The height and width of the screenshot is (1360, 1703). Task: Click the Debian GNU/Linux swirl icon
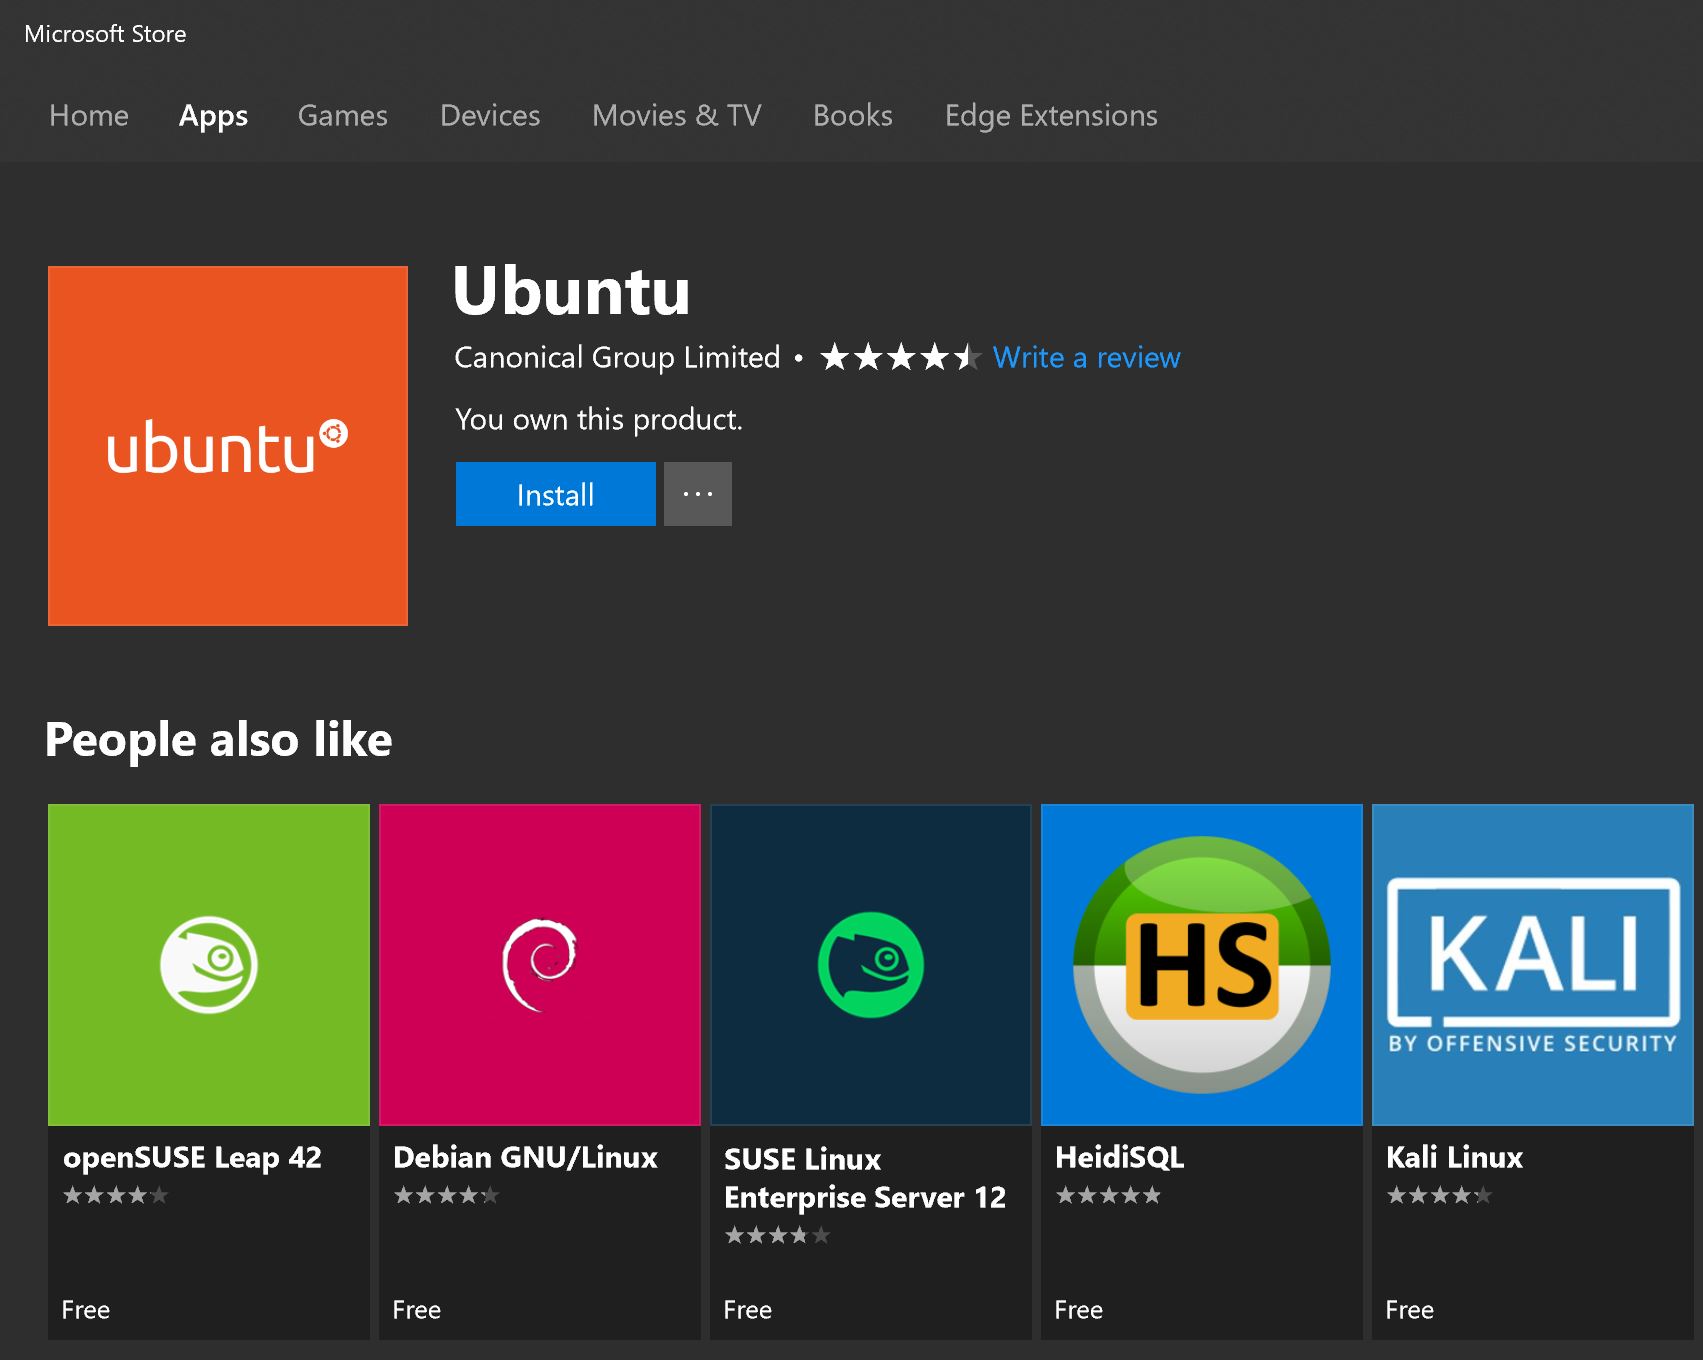click(540, 963)
